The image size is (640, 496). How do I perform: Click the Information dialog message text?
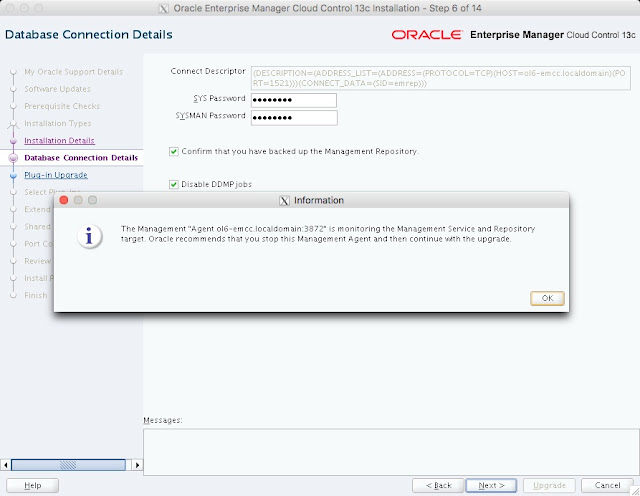tap(328, 234)
